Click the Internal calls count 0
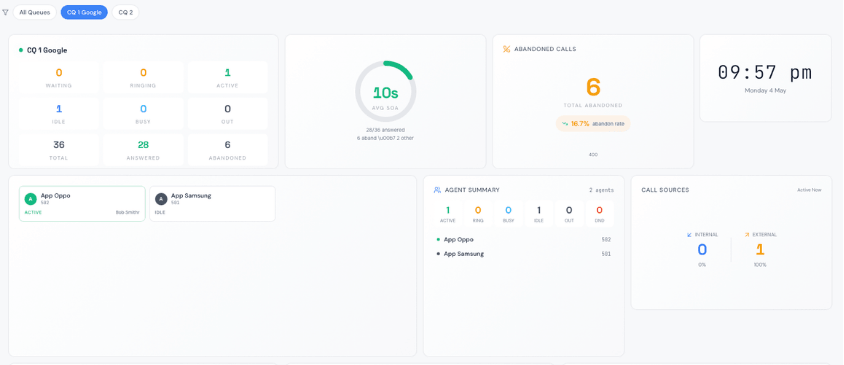 [702, 249]
